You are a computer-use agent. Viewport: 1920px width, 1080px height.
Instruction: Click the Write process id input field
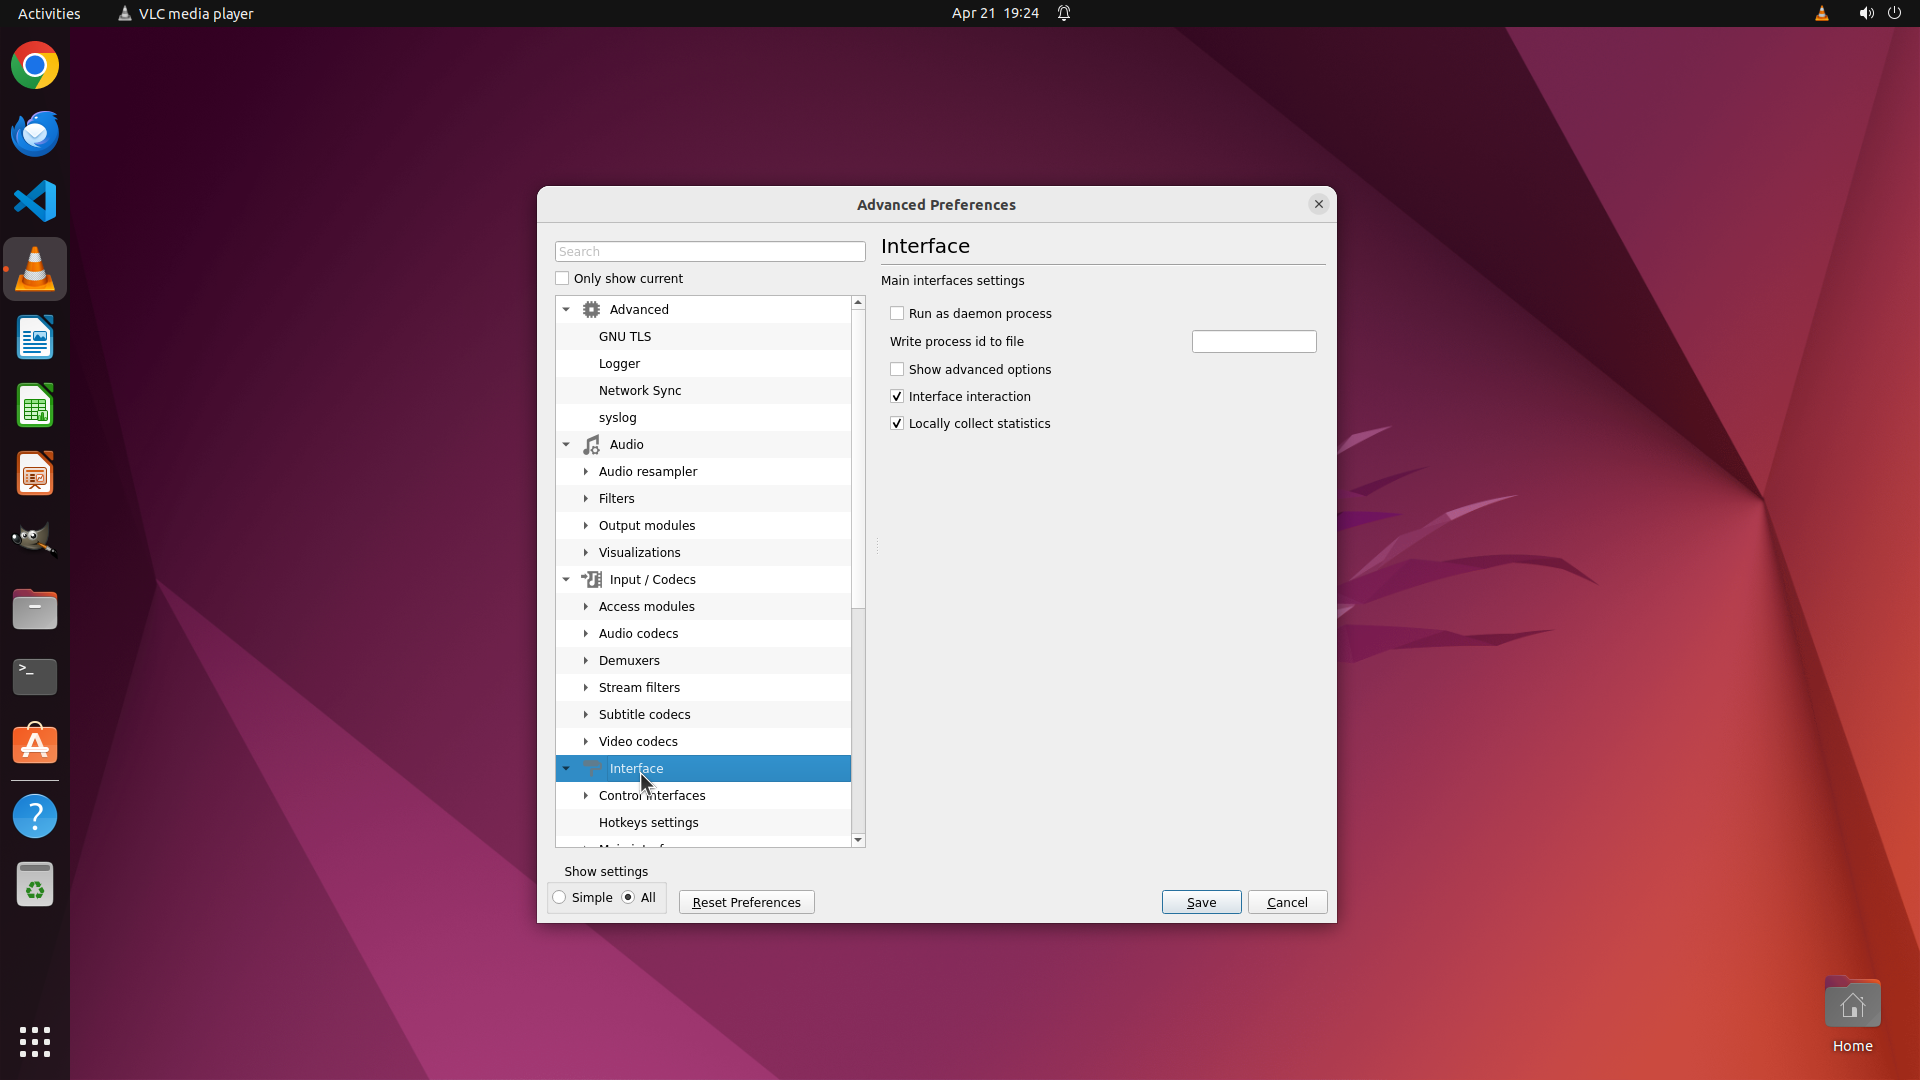pyautogui.click(x=1253, y=342)
